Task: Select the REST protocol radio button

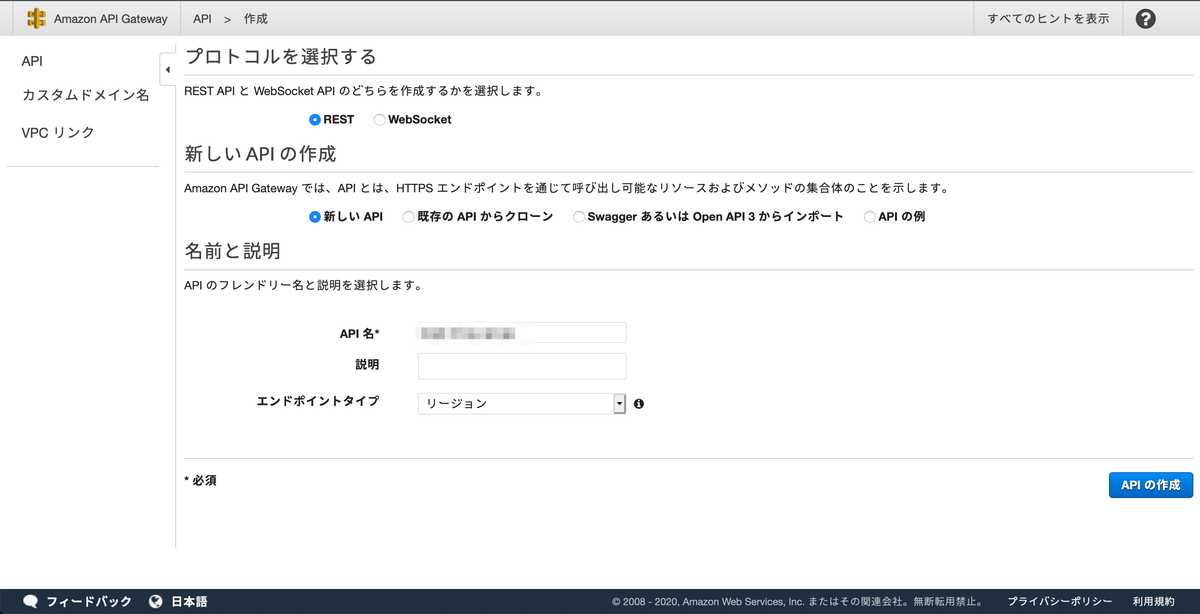Action: pyautogui.click(x=315, y=119)
